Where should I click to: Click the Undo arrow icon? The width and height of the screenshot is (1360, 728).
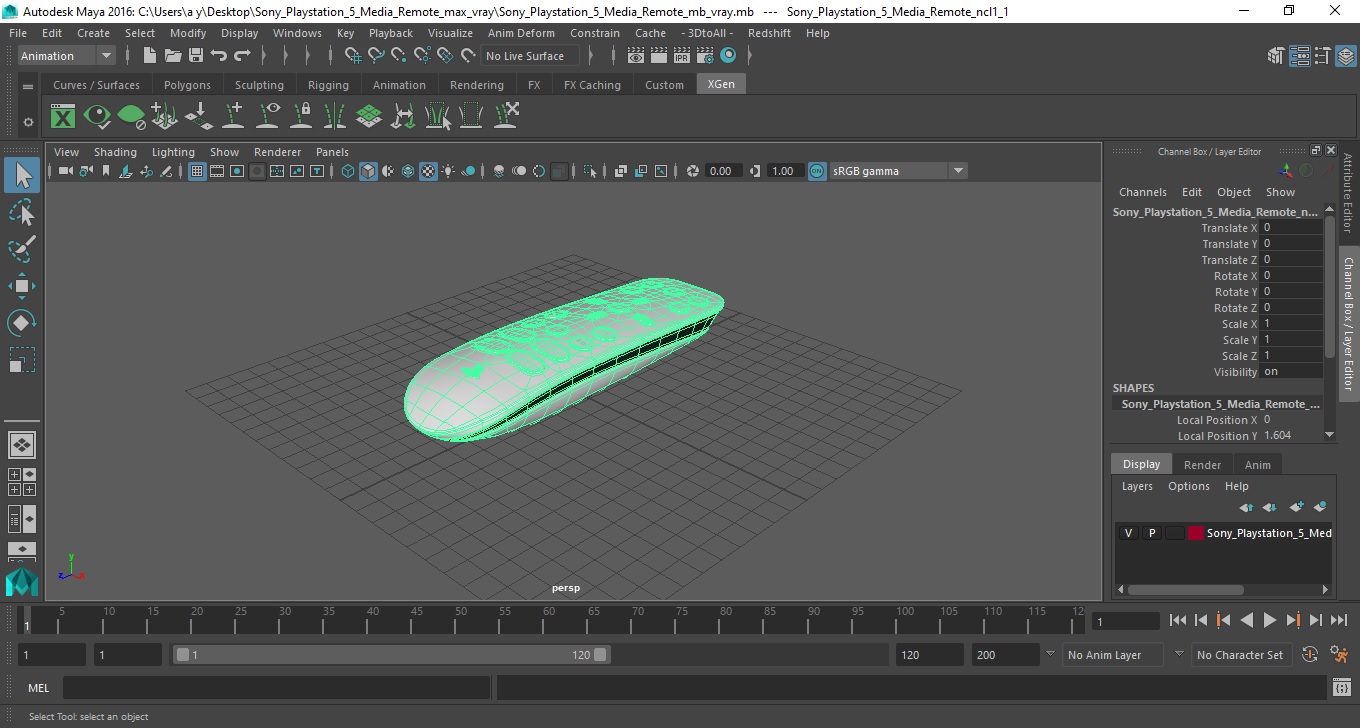coord(219,56)
